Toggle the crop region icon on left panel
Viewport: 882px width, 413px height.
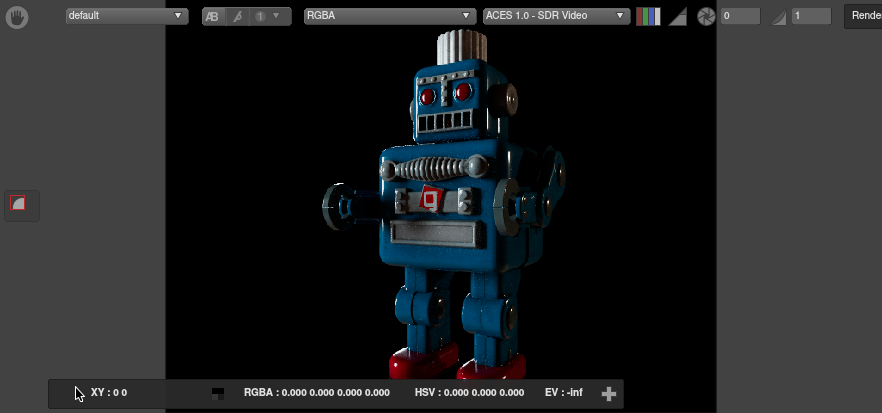pos(18,203)
